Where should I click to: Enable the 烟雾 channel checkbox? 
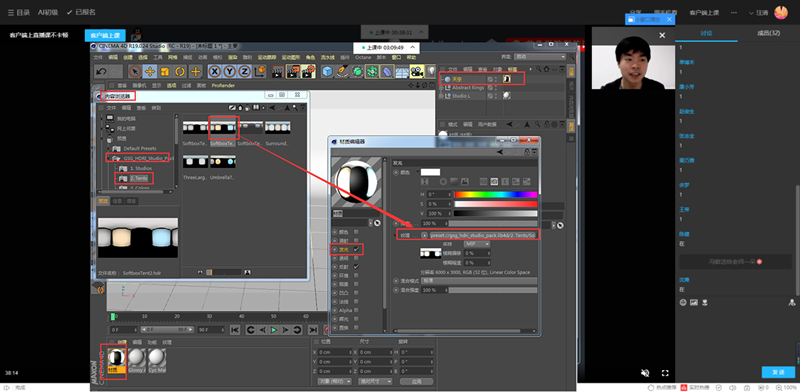click(356, 284)
